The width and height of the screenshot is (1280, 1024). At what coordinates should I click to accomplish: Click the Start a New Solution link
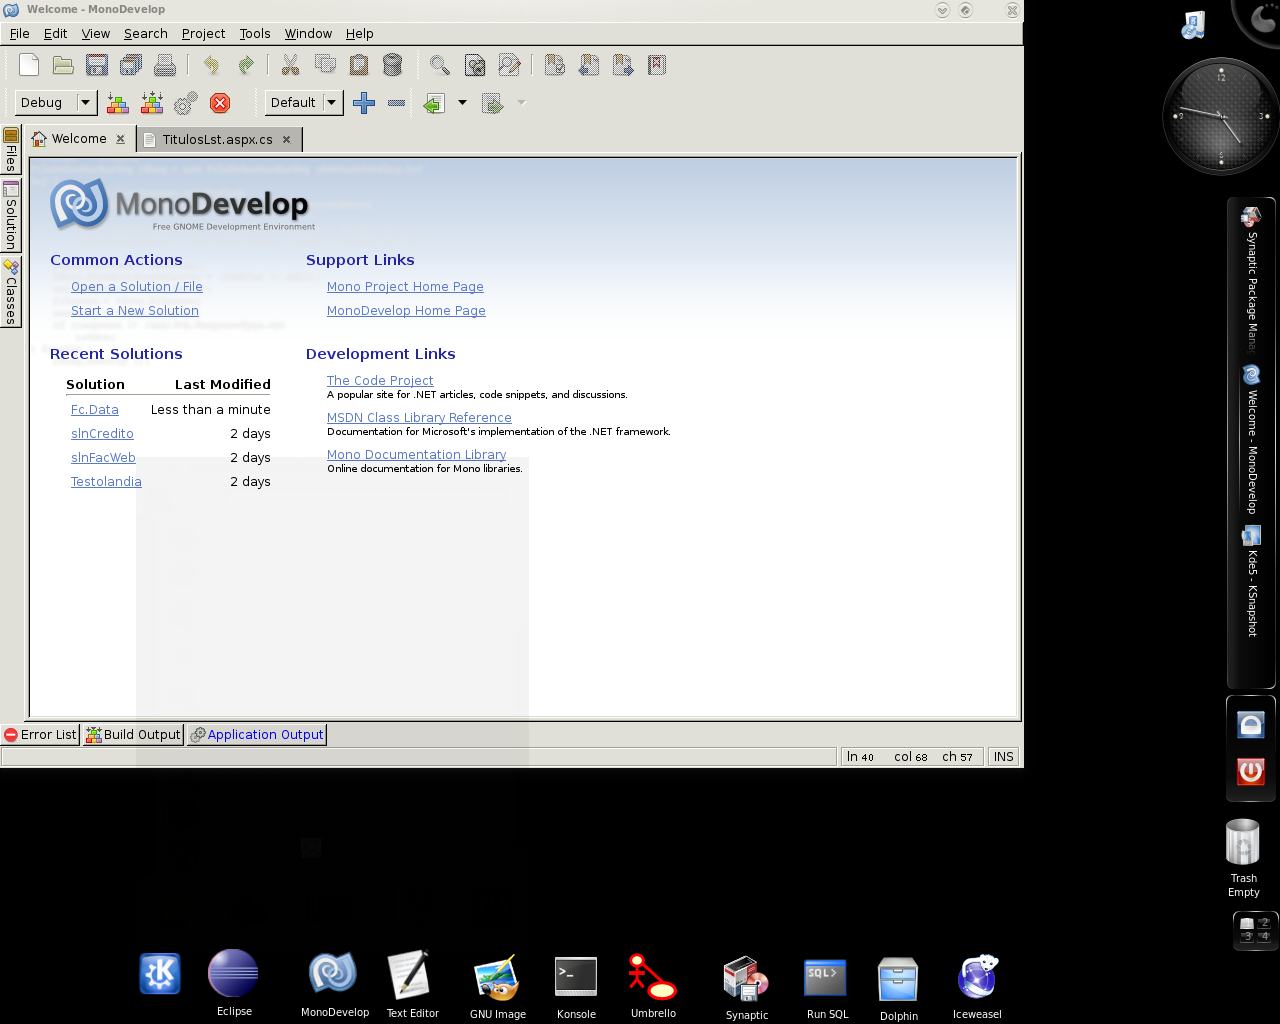[x=134, y=311]
